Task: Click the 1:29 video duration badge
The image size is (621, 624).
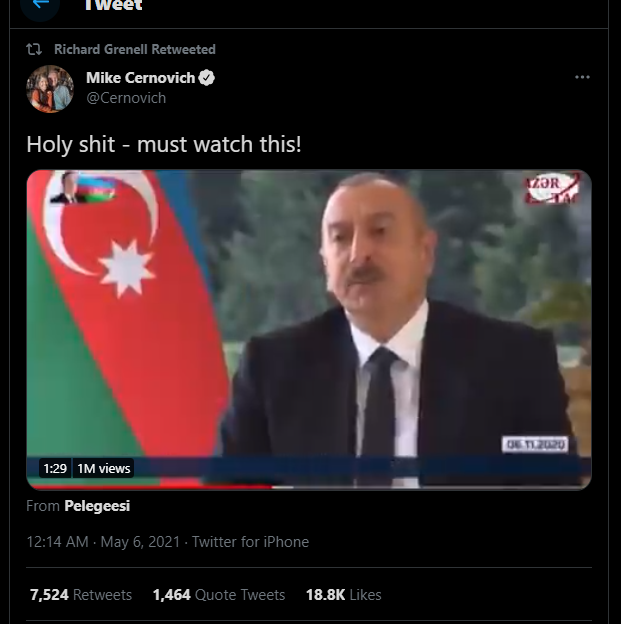Action: tap(55, 468)
